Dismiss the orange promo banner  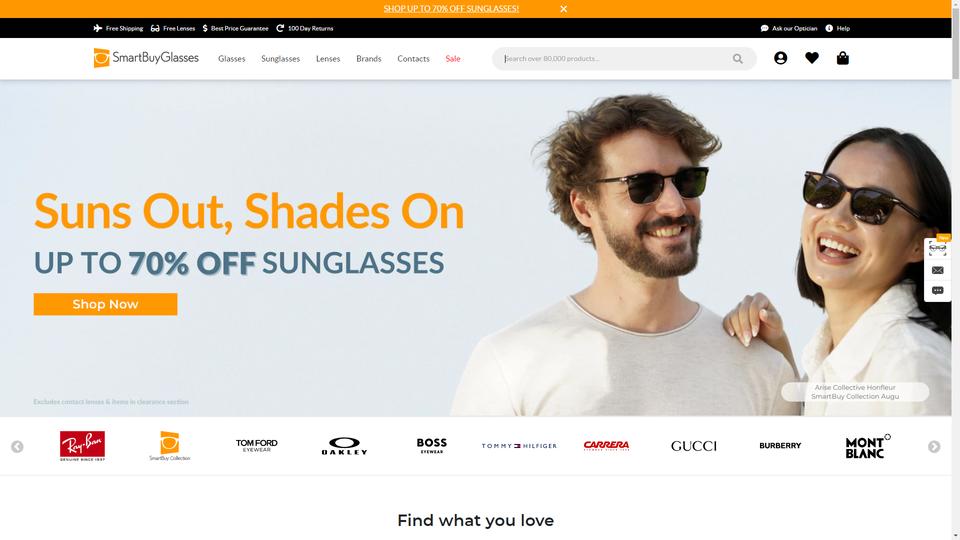563,9
